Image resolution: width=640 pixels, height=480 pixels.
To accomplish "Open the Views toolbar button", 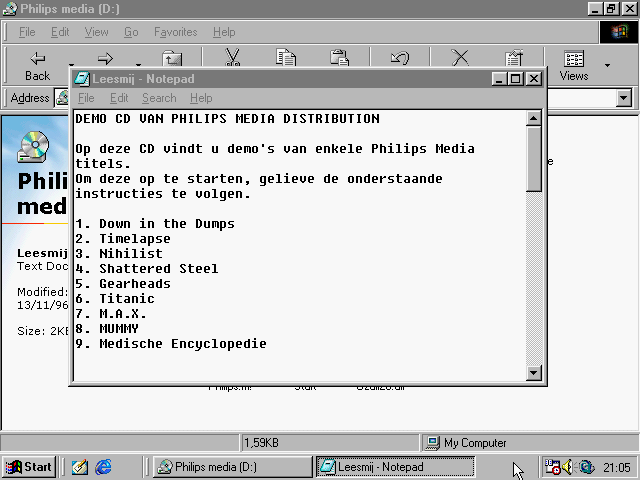I will coord(574,65).
